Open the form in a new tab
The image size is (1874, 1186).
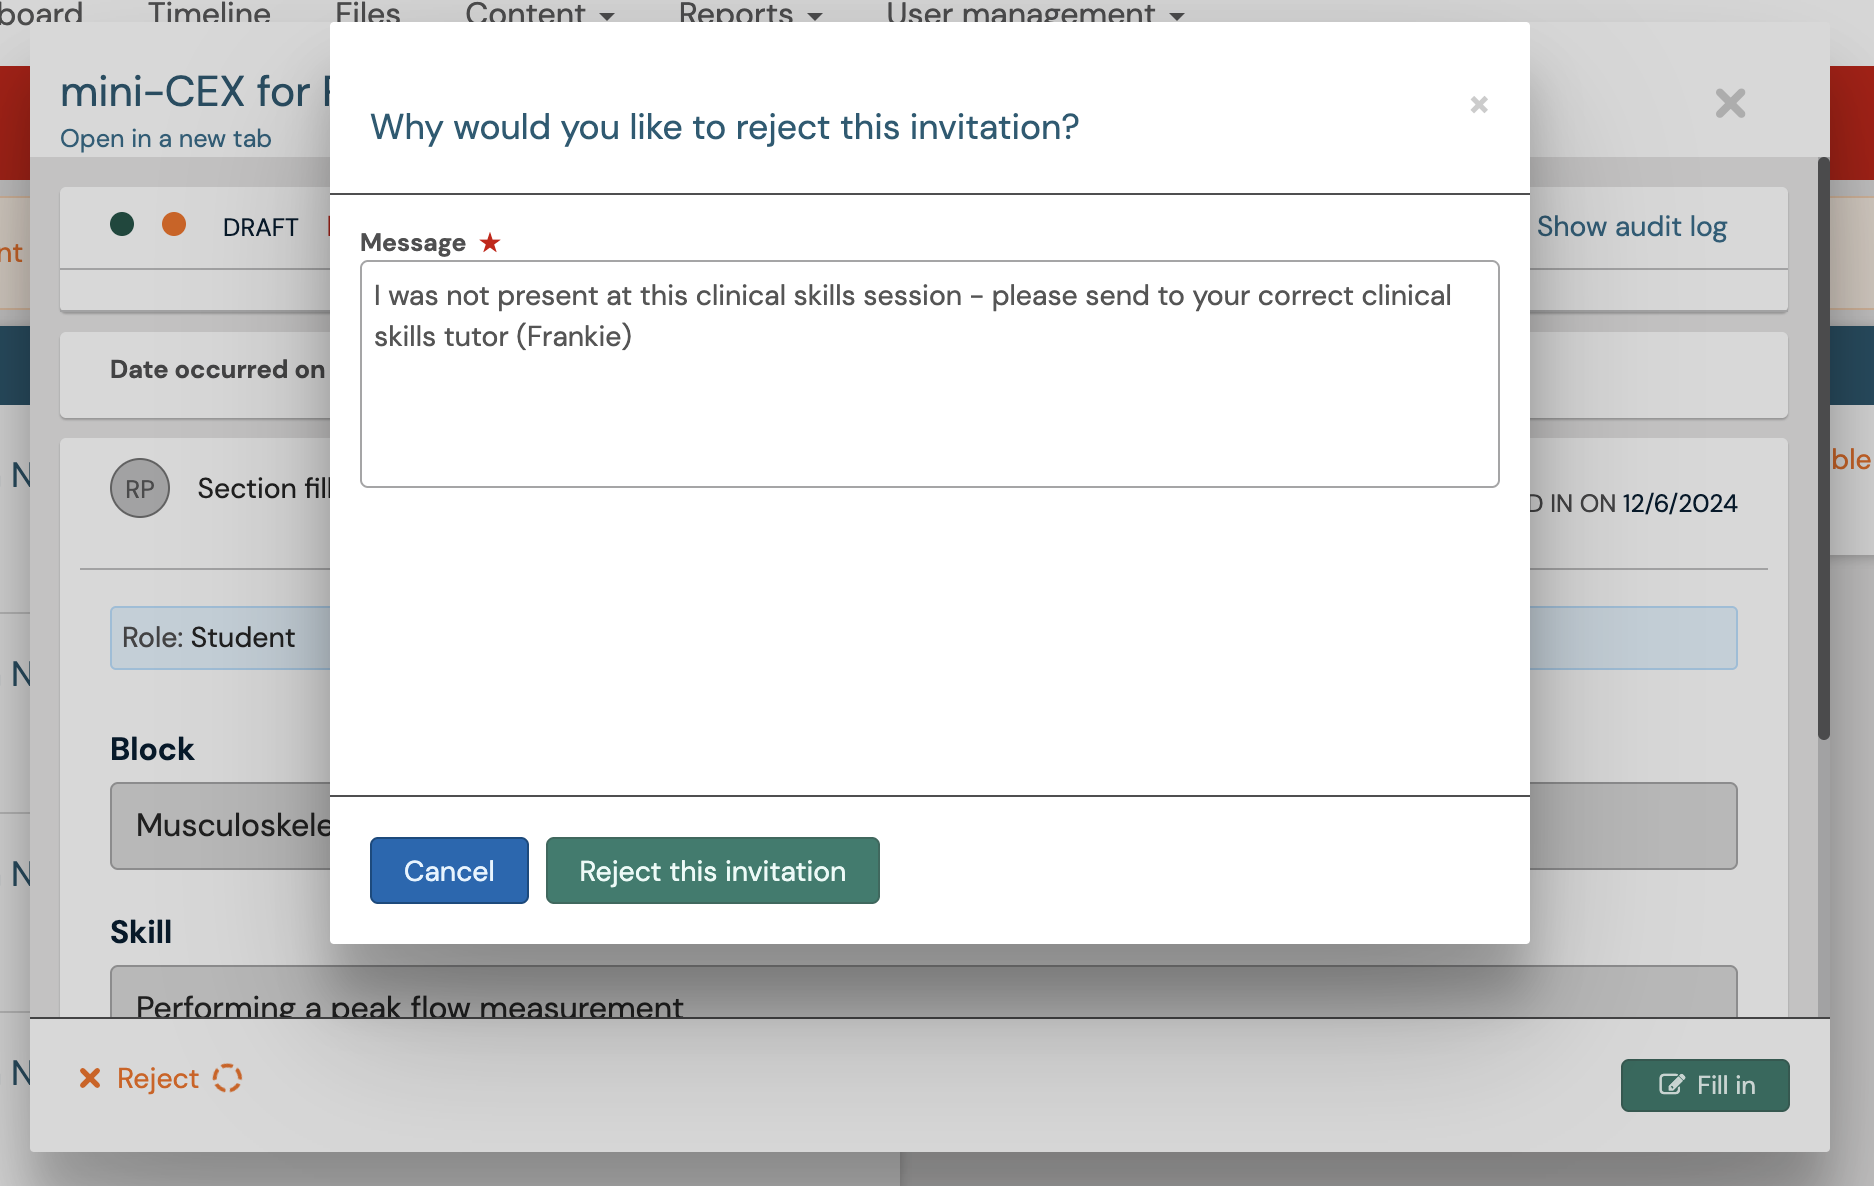pyautogui.click(x=166, y=138)
